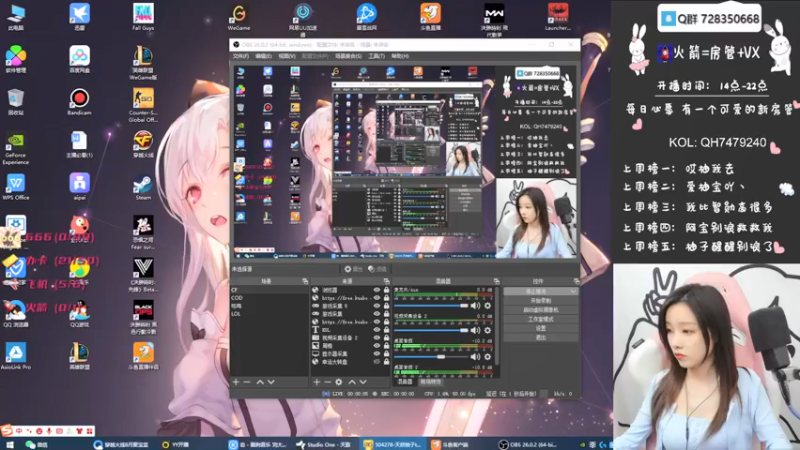Mute third mixer channel speaker icon

pyautogui.click(x=475, y=357)
